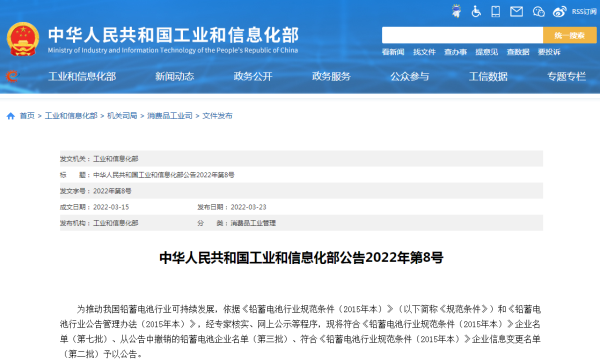Go to 机关司局 breadcrumb link

point(122,116)
